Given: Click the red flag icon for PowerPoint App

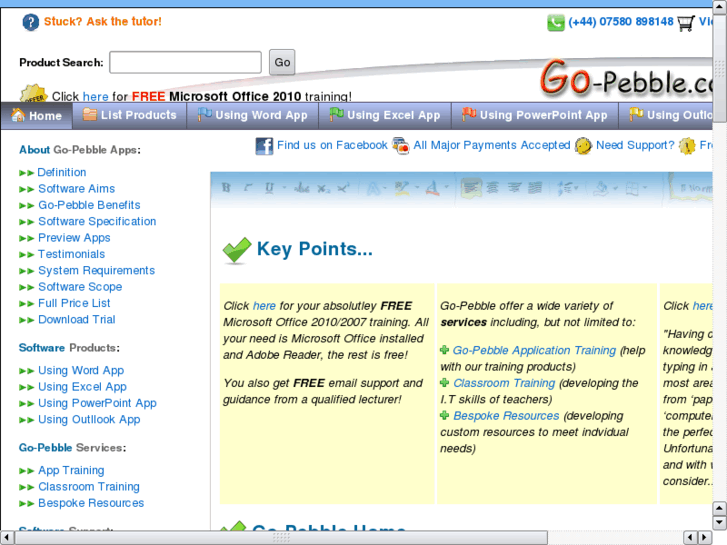Looking at the screenshot, I should tap(469, 114).
